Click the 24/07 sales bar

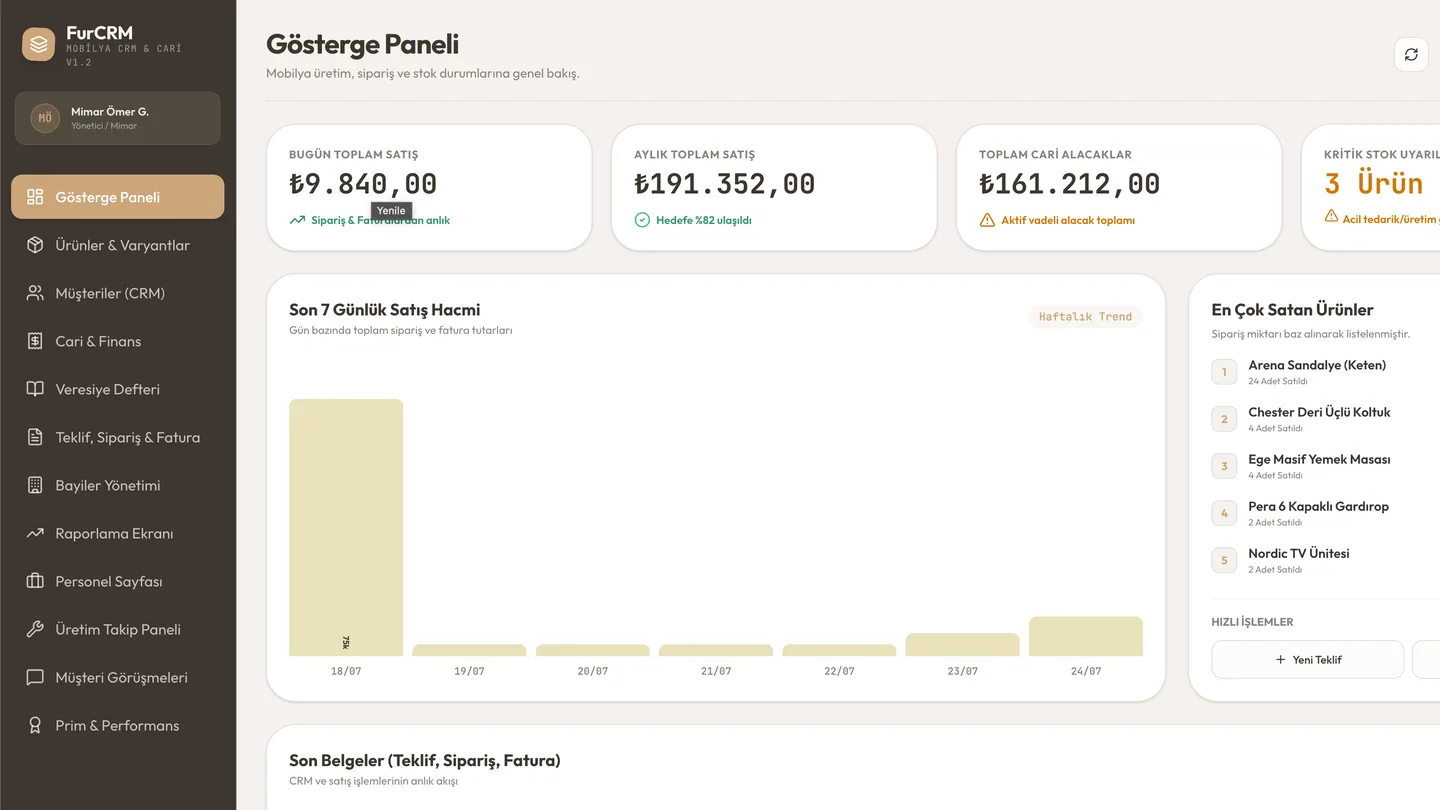(1086, 637)
